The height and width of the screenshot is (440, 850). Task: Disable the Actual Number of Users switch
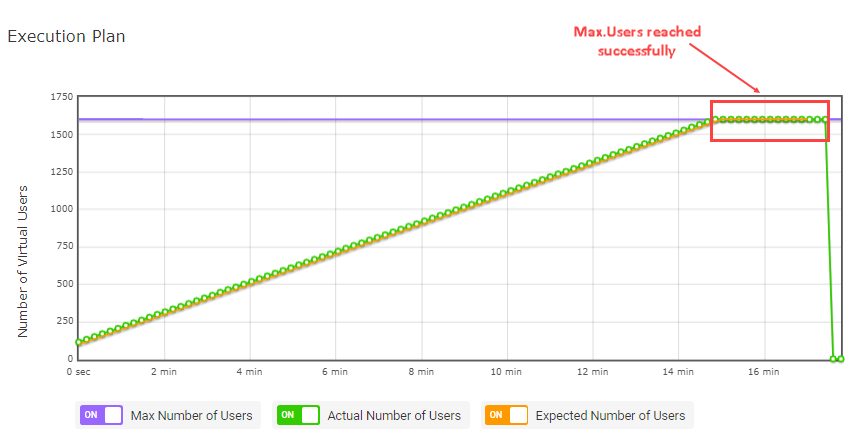point(297,415)
